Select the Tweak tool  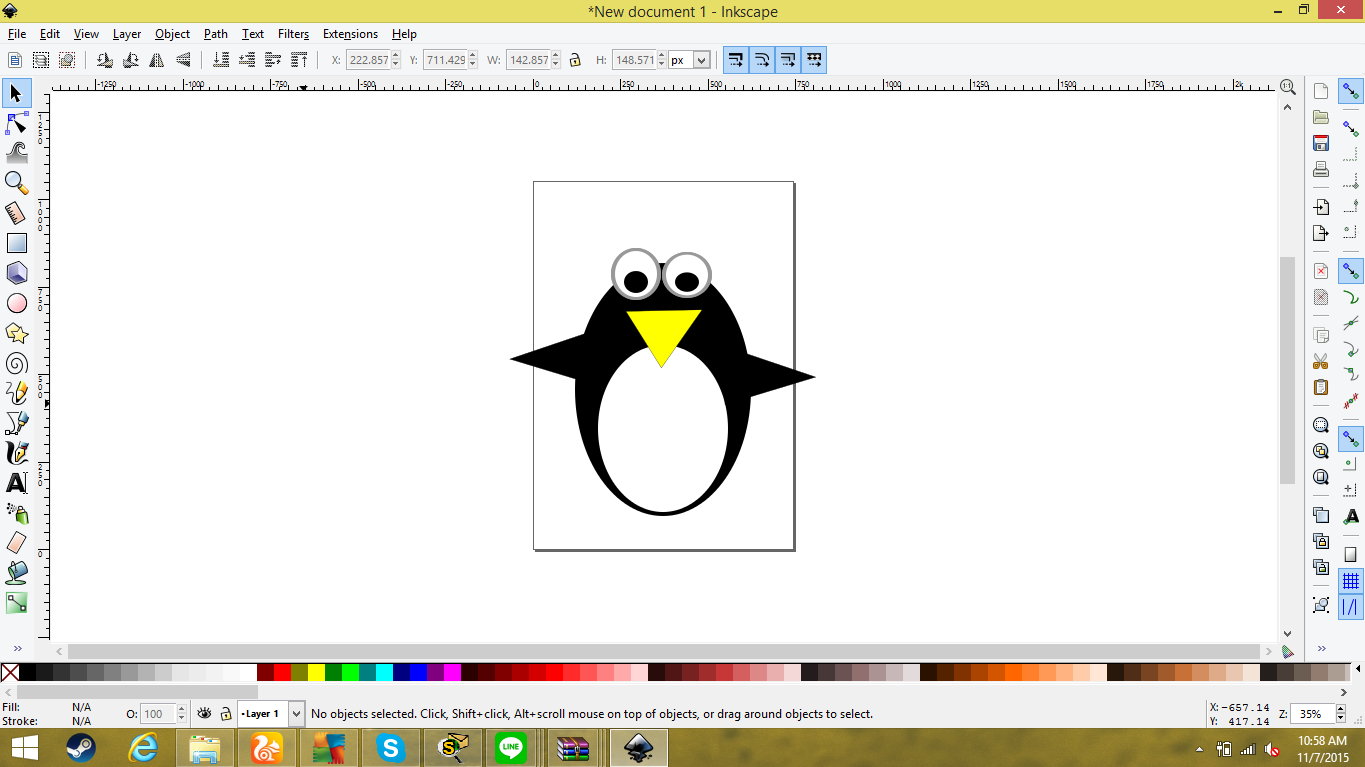coord(17,153)
